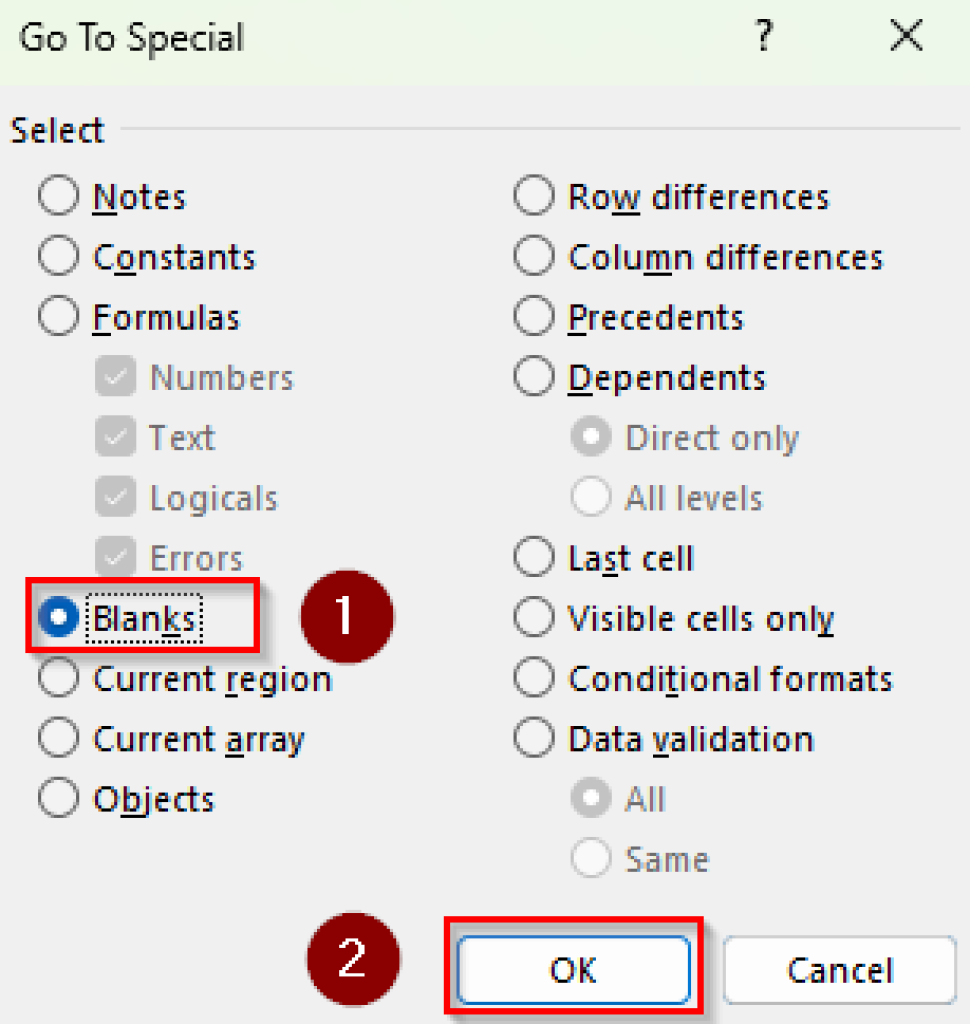Select Last cell
The image size is (970, 1024).
click(534, 557)
